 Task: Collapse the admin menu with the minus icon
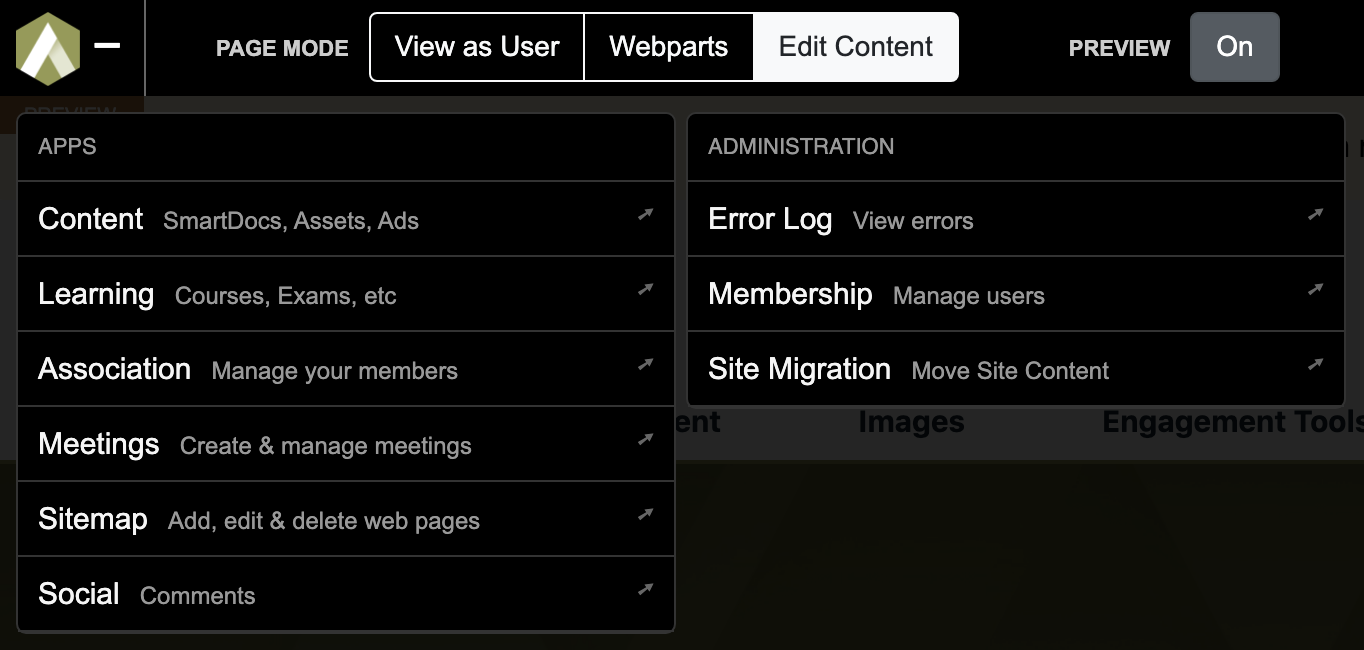pos(107,46)
